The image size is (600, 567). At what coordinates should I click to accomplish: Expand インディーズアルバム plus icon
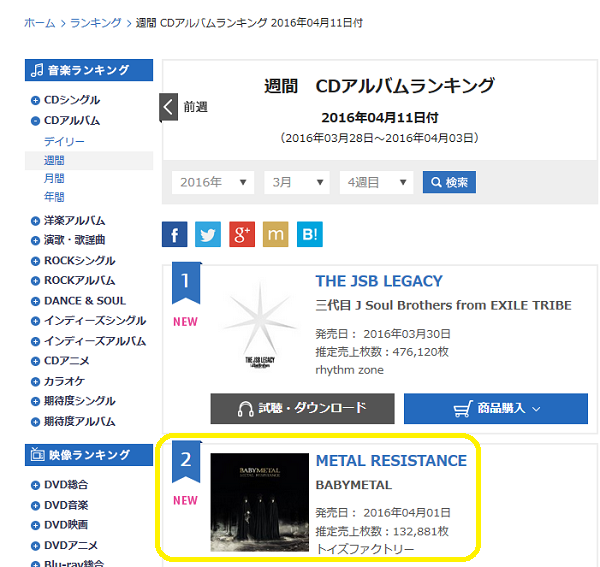click(x=35, y=342)
